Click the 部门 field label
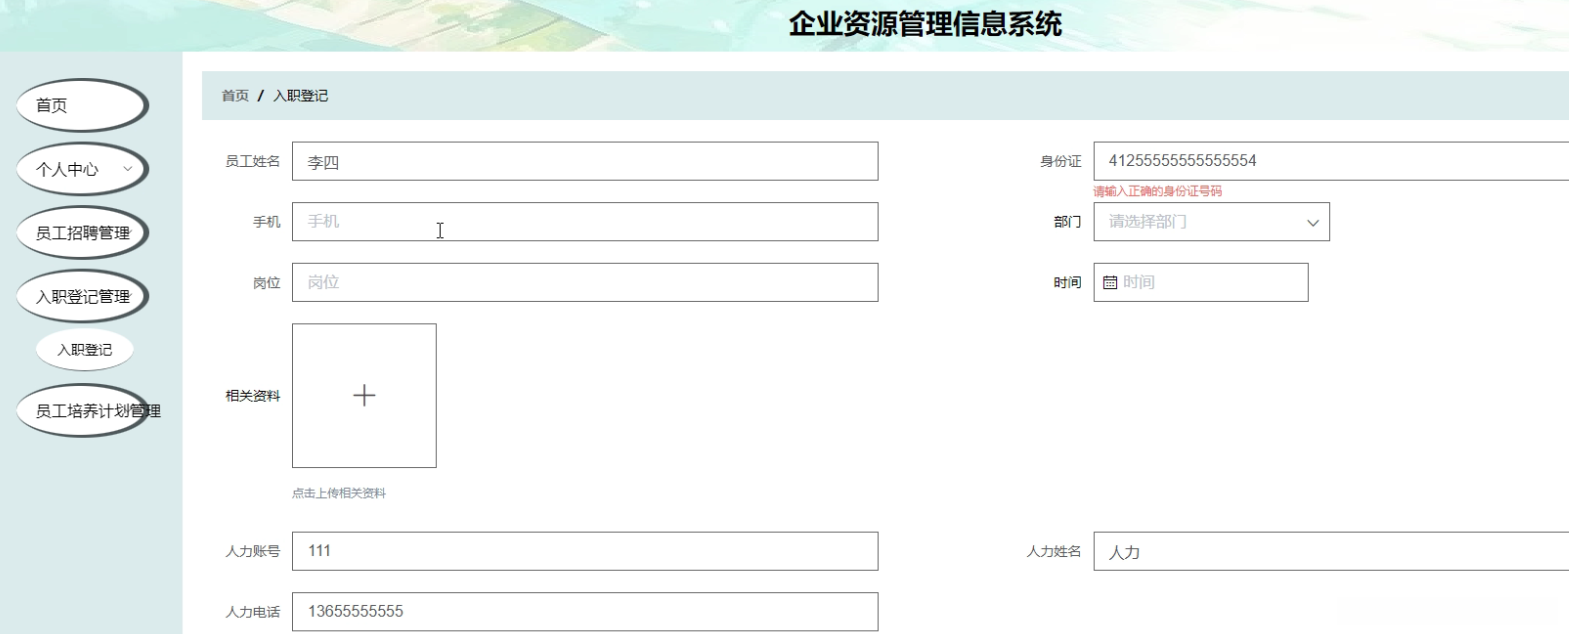 1068,222
